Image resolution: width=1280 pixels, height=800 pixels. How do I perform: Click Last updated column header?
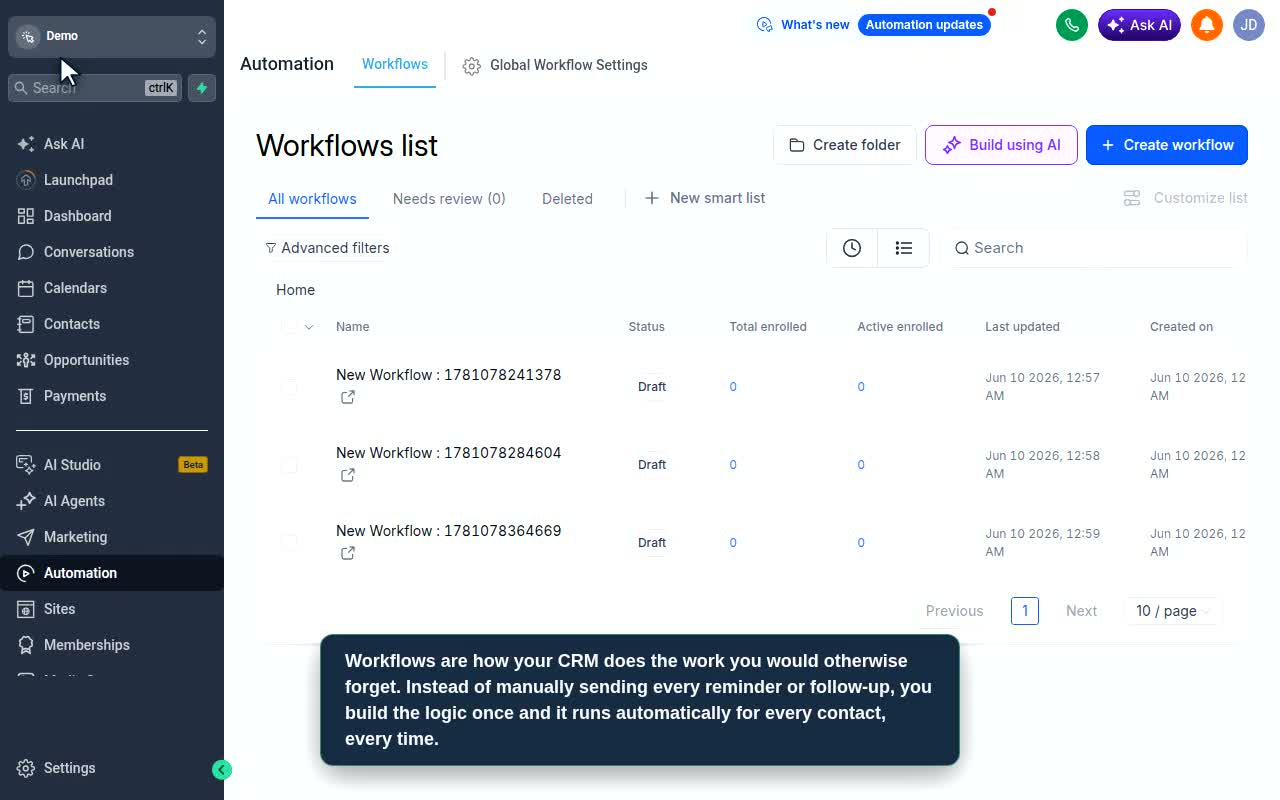pos(1022,327)
